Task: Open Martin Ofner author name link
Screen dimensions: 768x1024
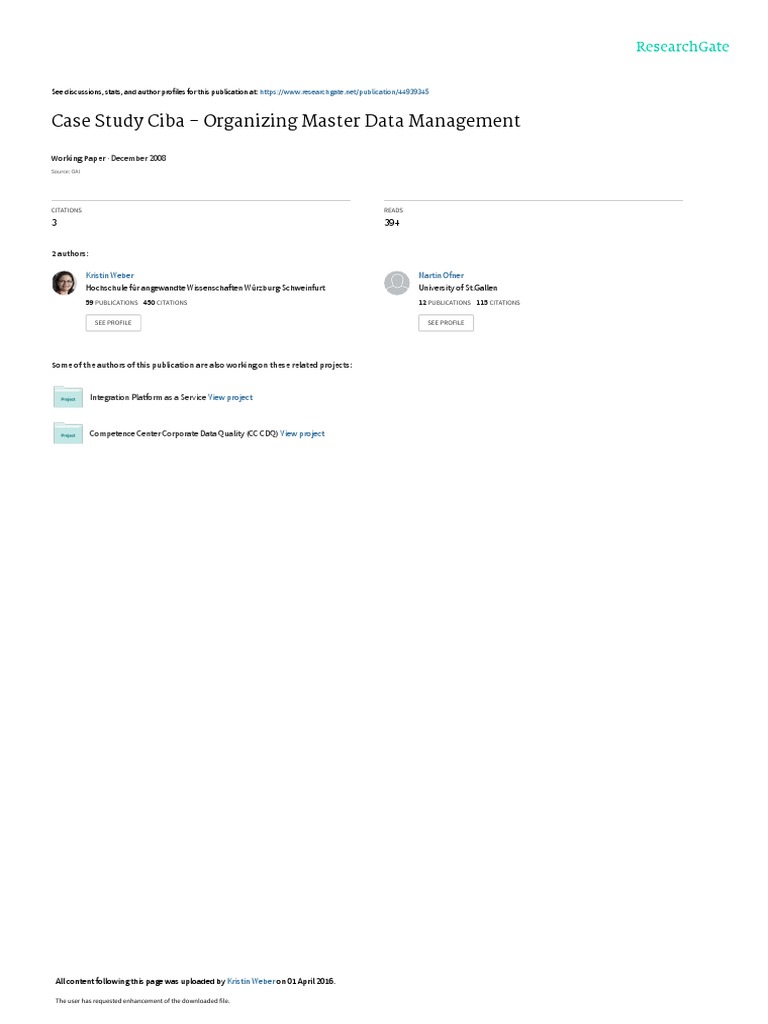Action: coord(441,276)
